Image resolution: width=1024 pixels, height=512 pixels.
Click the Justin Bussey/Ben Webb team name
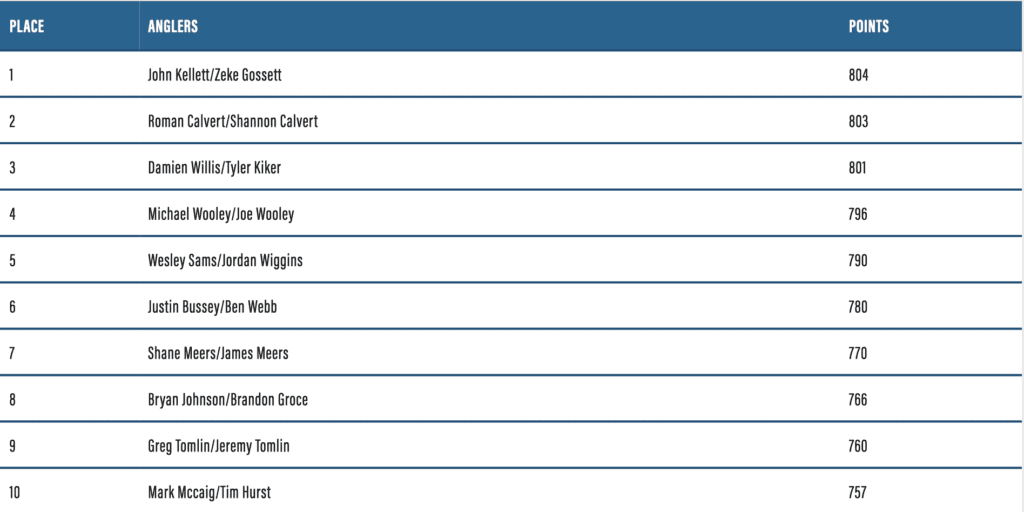tap(212, 307)
